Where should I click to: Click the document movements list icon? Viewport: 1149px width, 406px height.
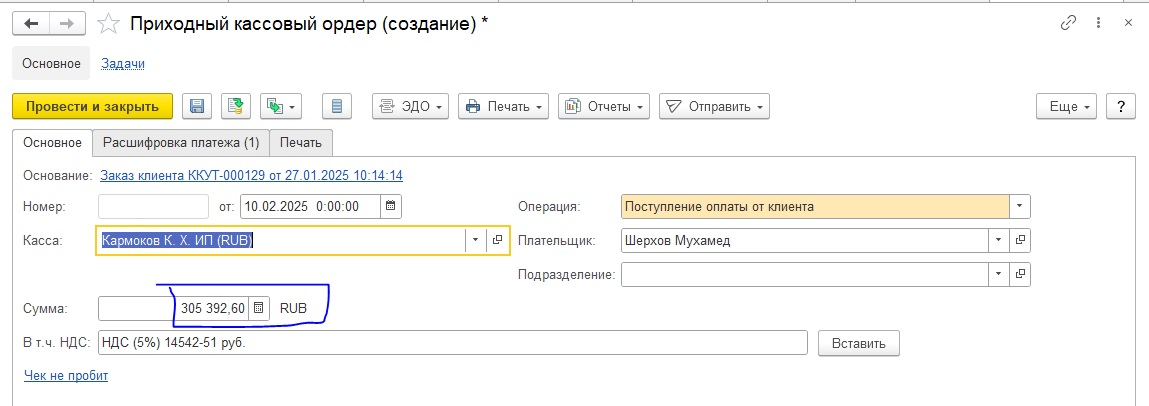337,106
